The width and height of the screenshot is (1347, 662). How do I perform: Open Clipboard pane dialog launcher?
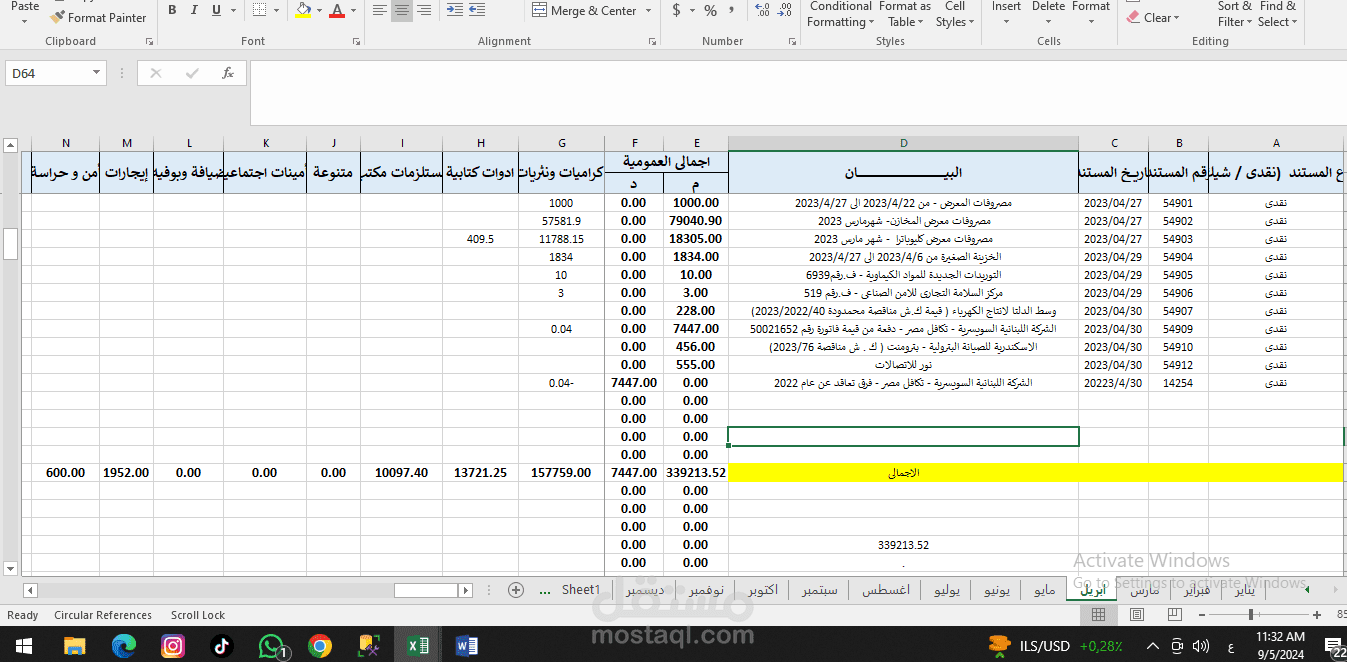pos(149,42)
